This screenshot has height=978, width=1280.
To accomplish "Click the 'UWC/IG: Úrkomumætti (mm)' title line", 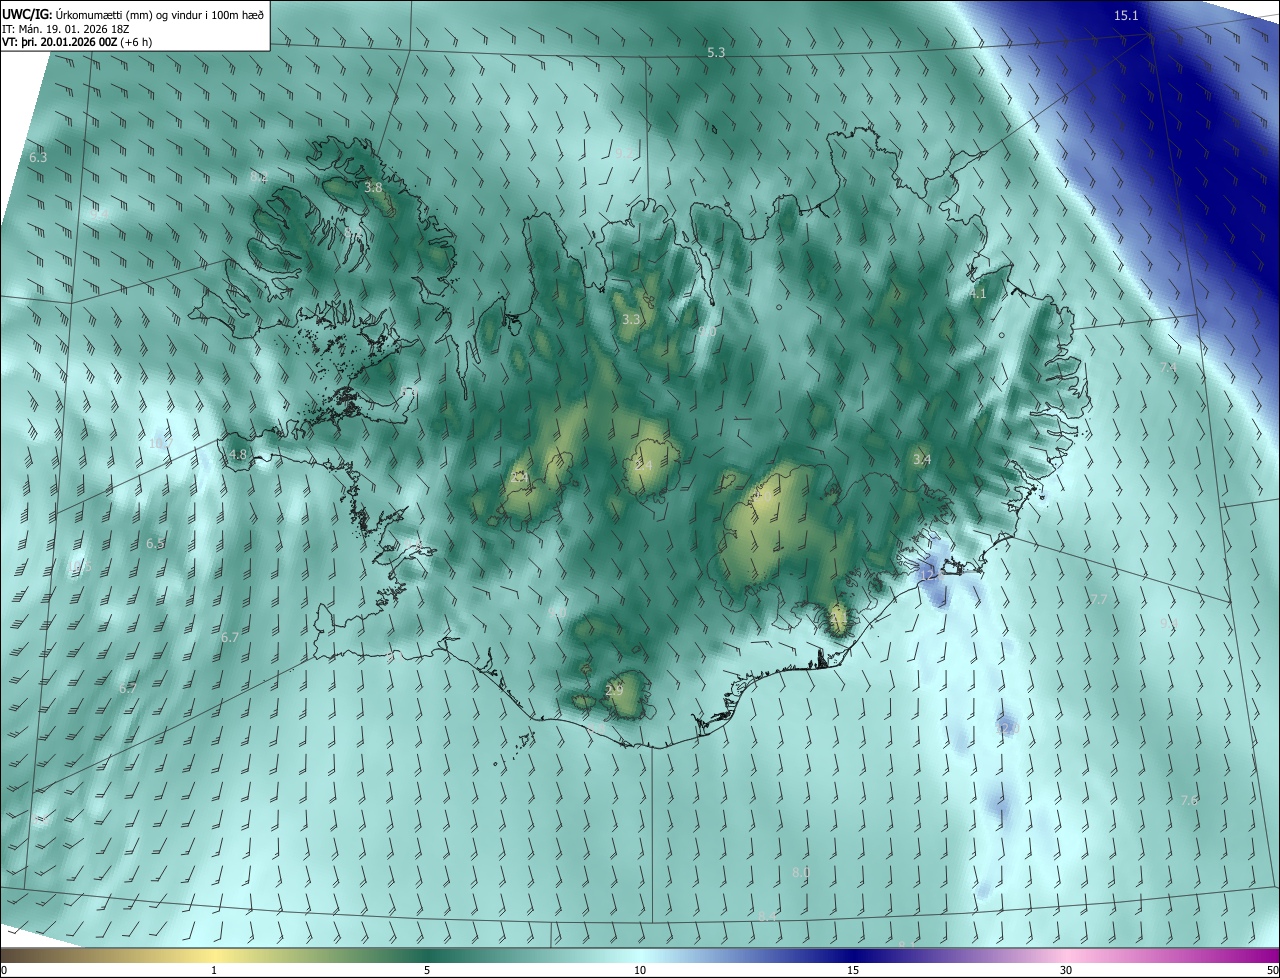I will [x=134, y=15].
